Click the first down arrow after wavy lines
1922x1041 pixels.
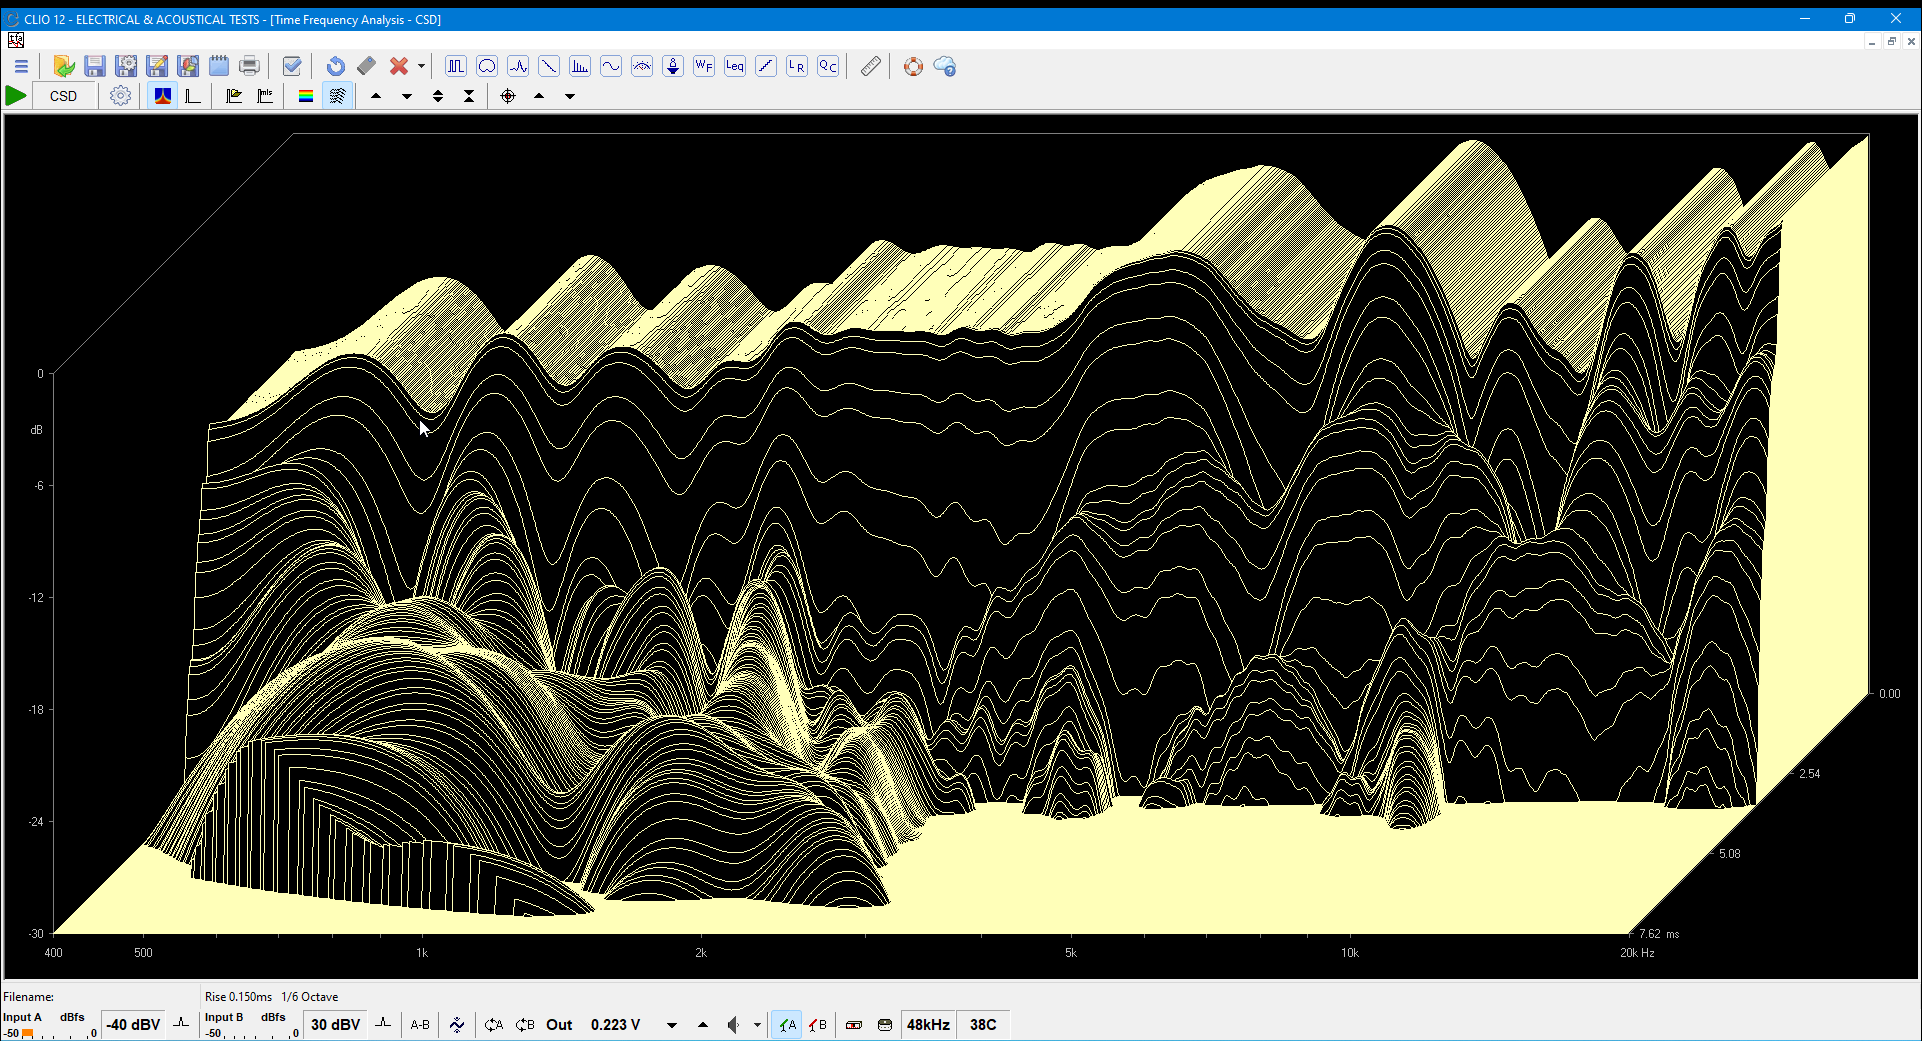pos(407,96)
